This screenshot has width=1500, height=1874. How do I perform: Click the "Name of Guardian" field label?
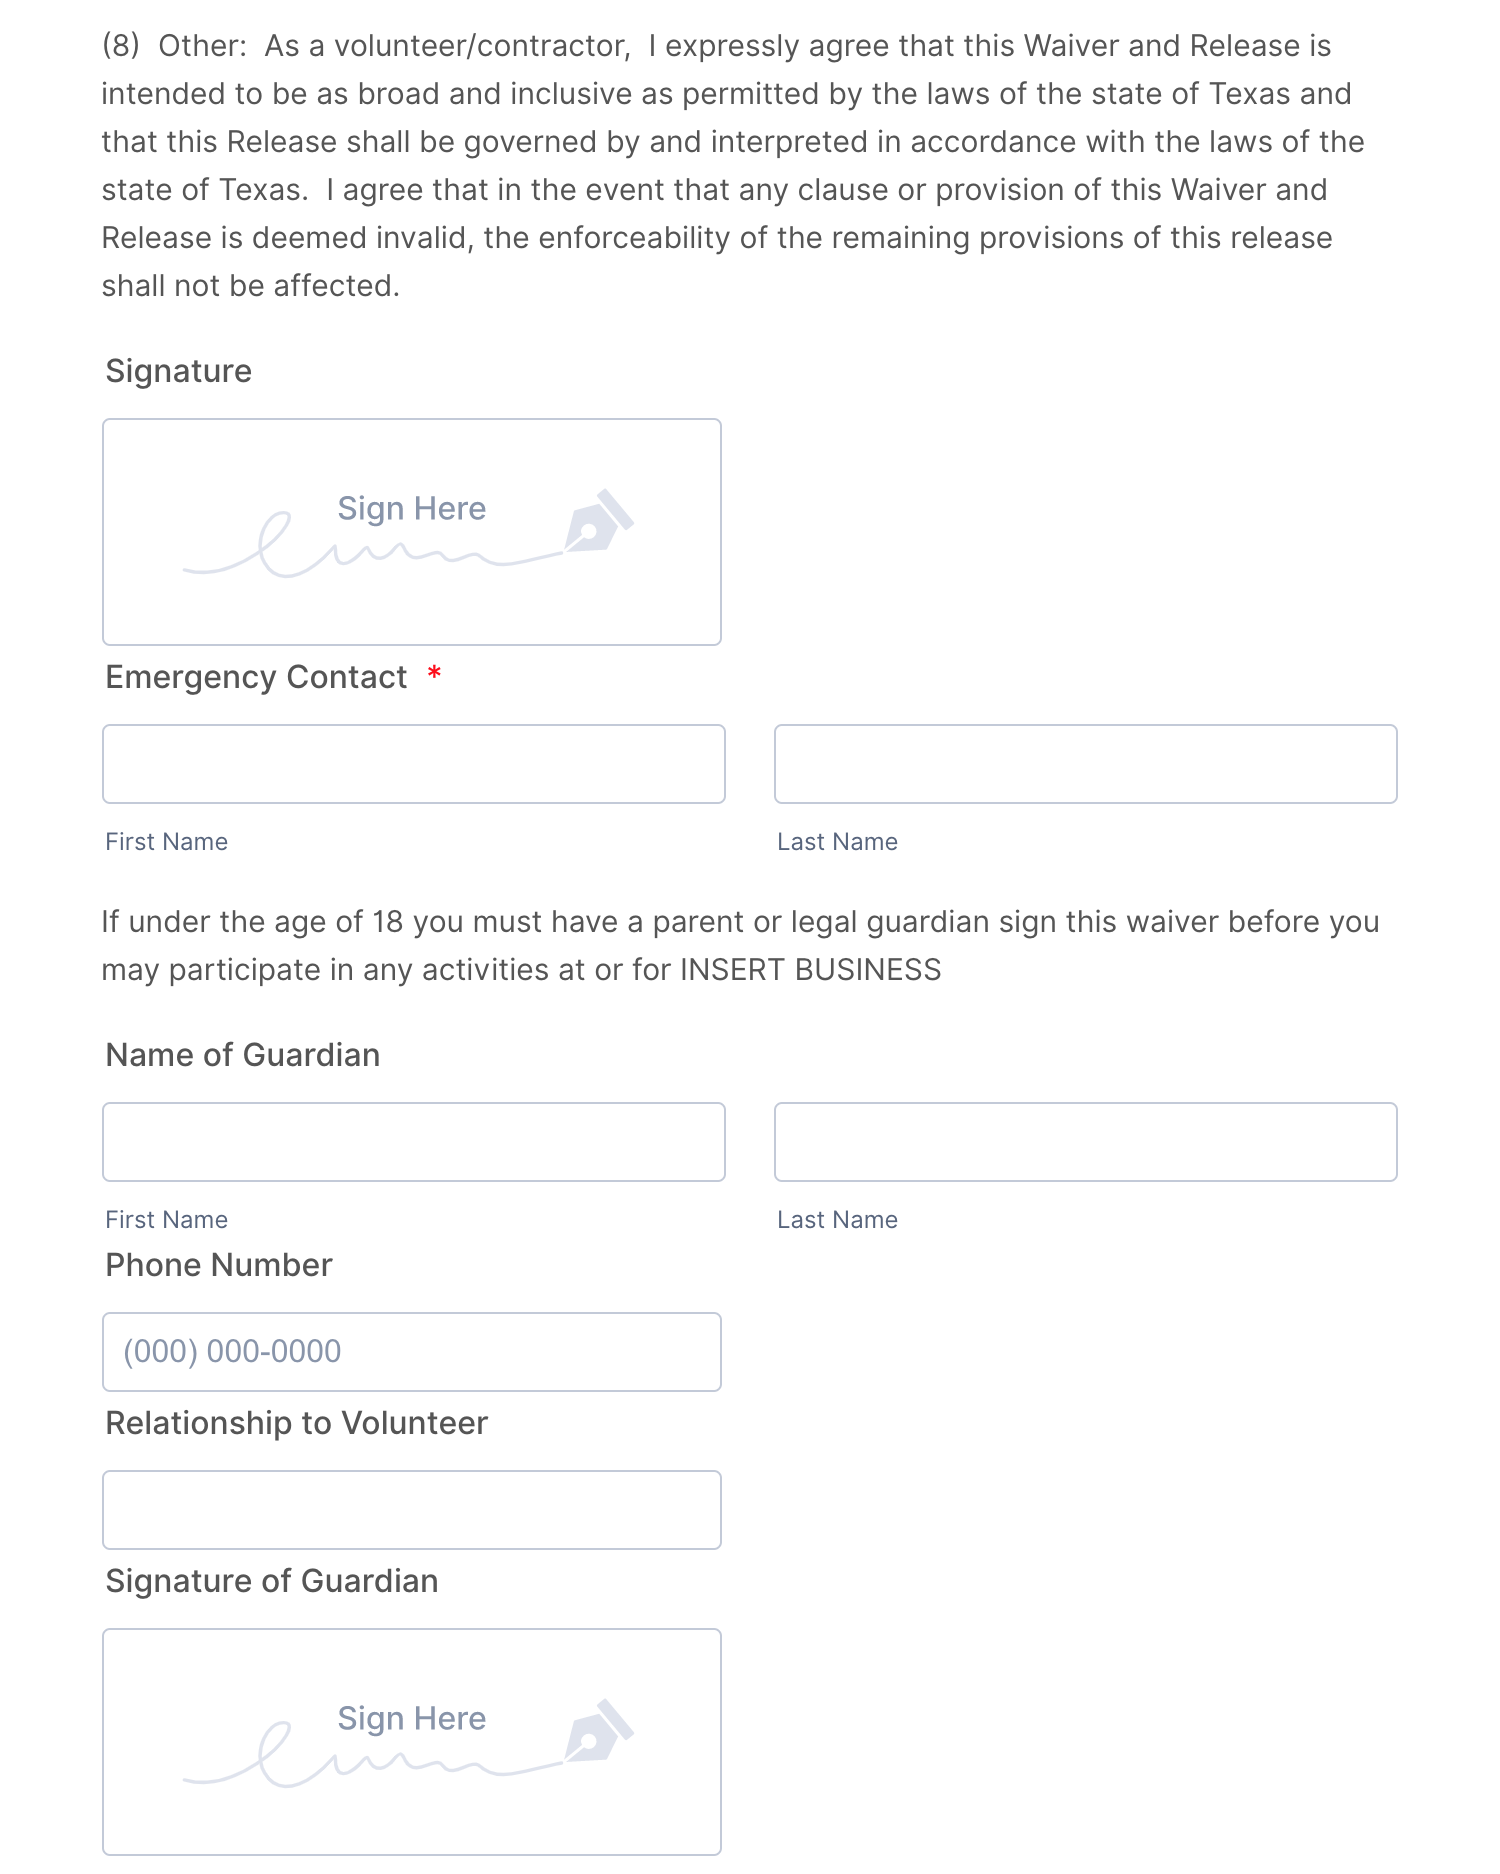click(243, 1055)
